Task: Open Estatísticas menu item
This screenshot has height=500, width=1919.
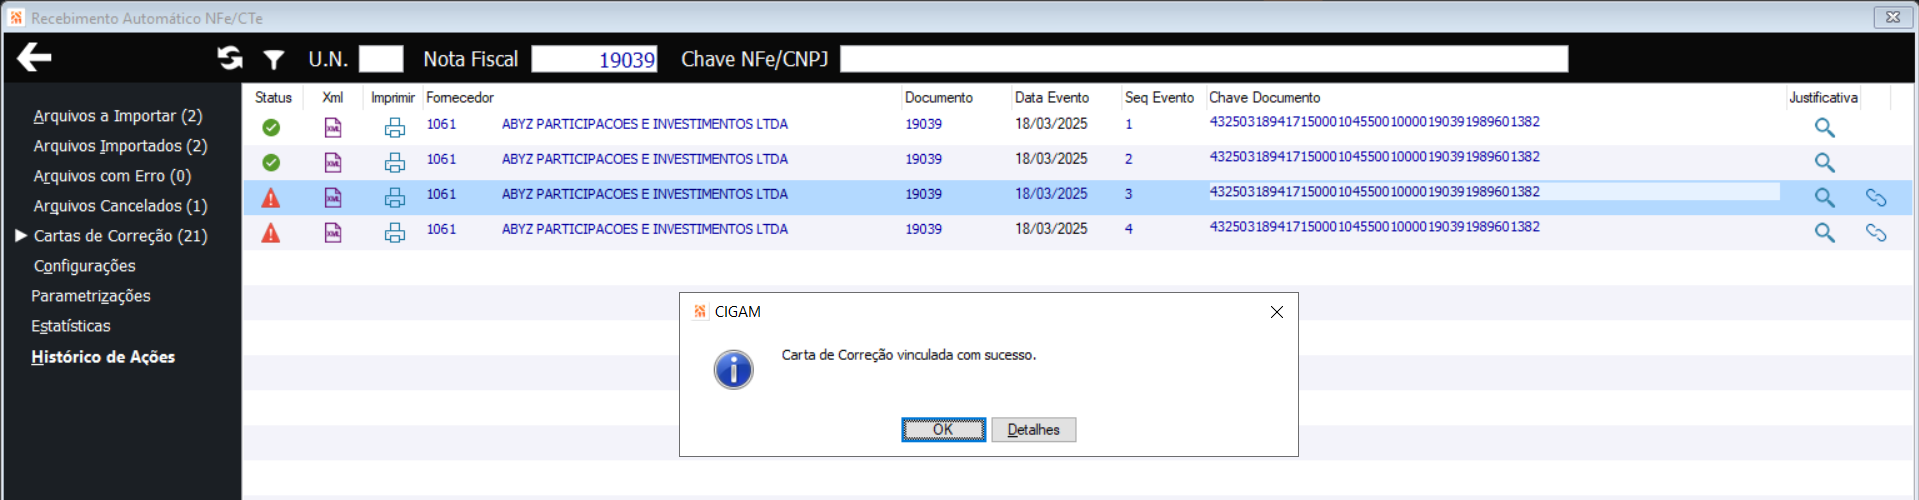Action: coord(71,326)
